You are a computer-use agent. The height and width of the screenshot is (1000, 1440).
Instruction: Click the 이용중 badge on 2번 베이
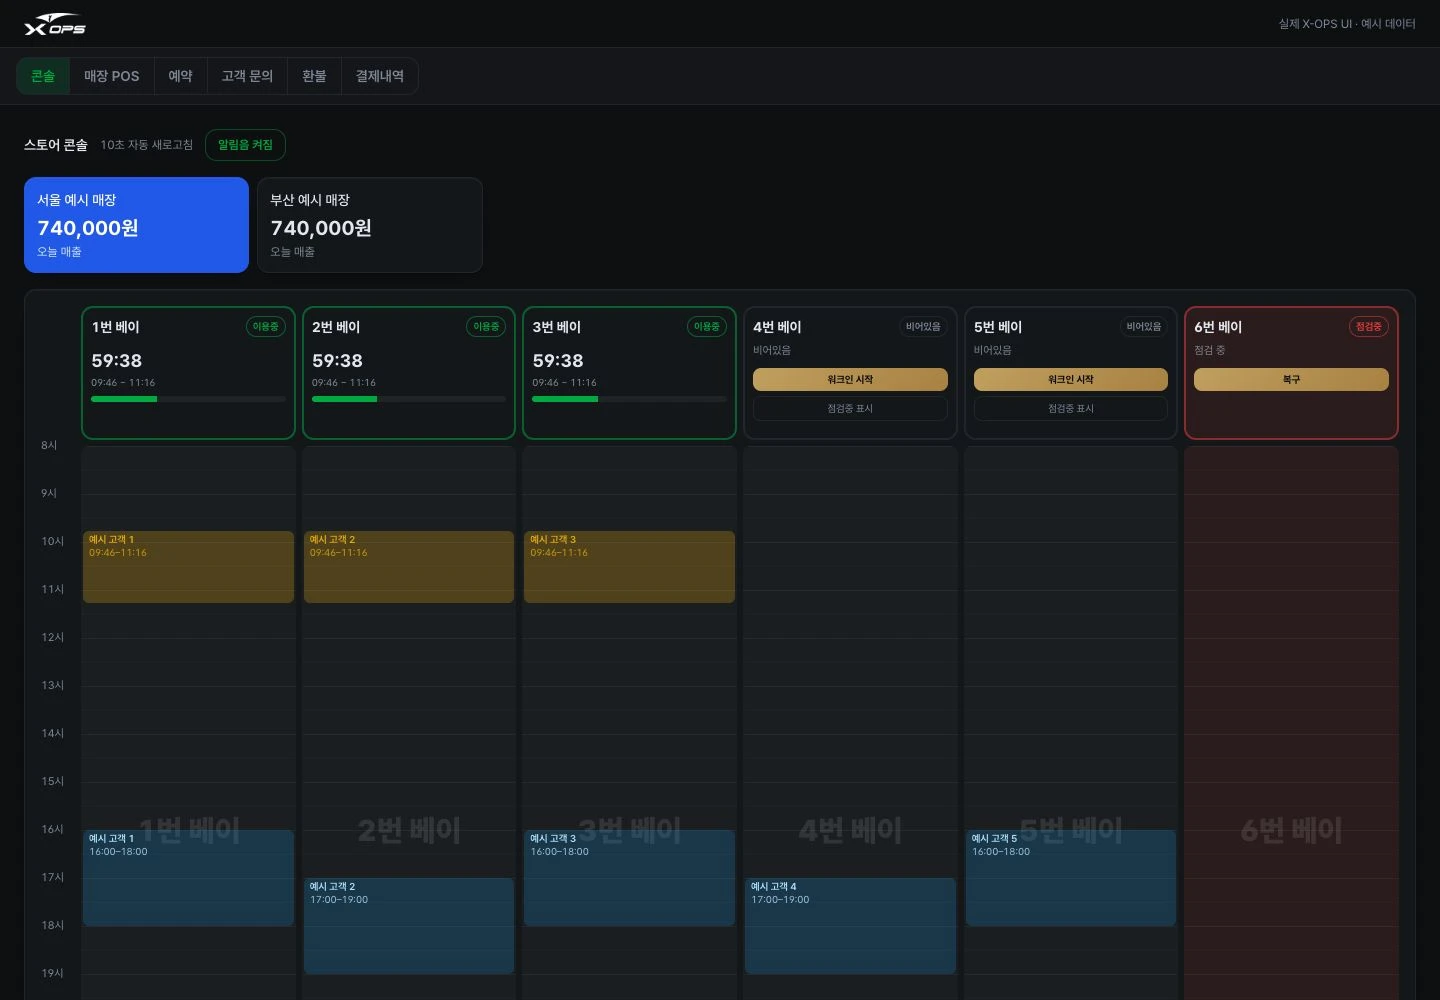[486, 327]
